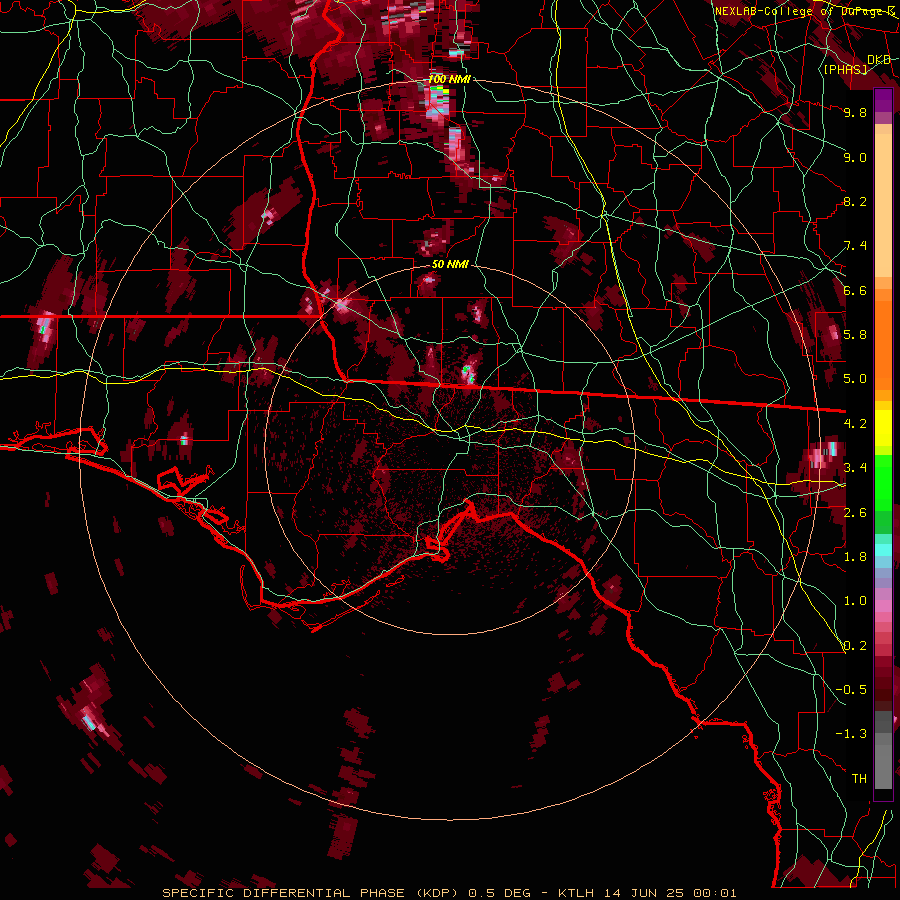Click the 100 NMI range ring label
Image resolution: width=900 pixels, height=900 pixels.
click(x=449, y=79)
